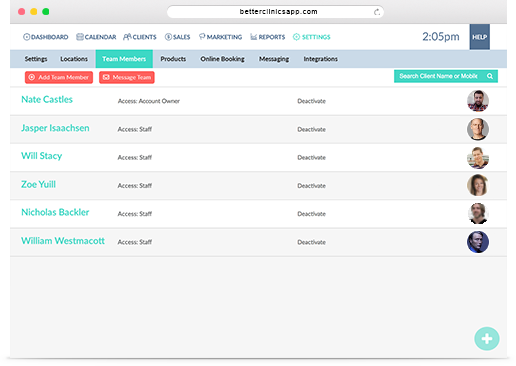
Task: Click Add Team Member button
Action: click(x=59, y=77)
